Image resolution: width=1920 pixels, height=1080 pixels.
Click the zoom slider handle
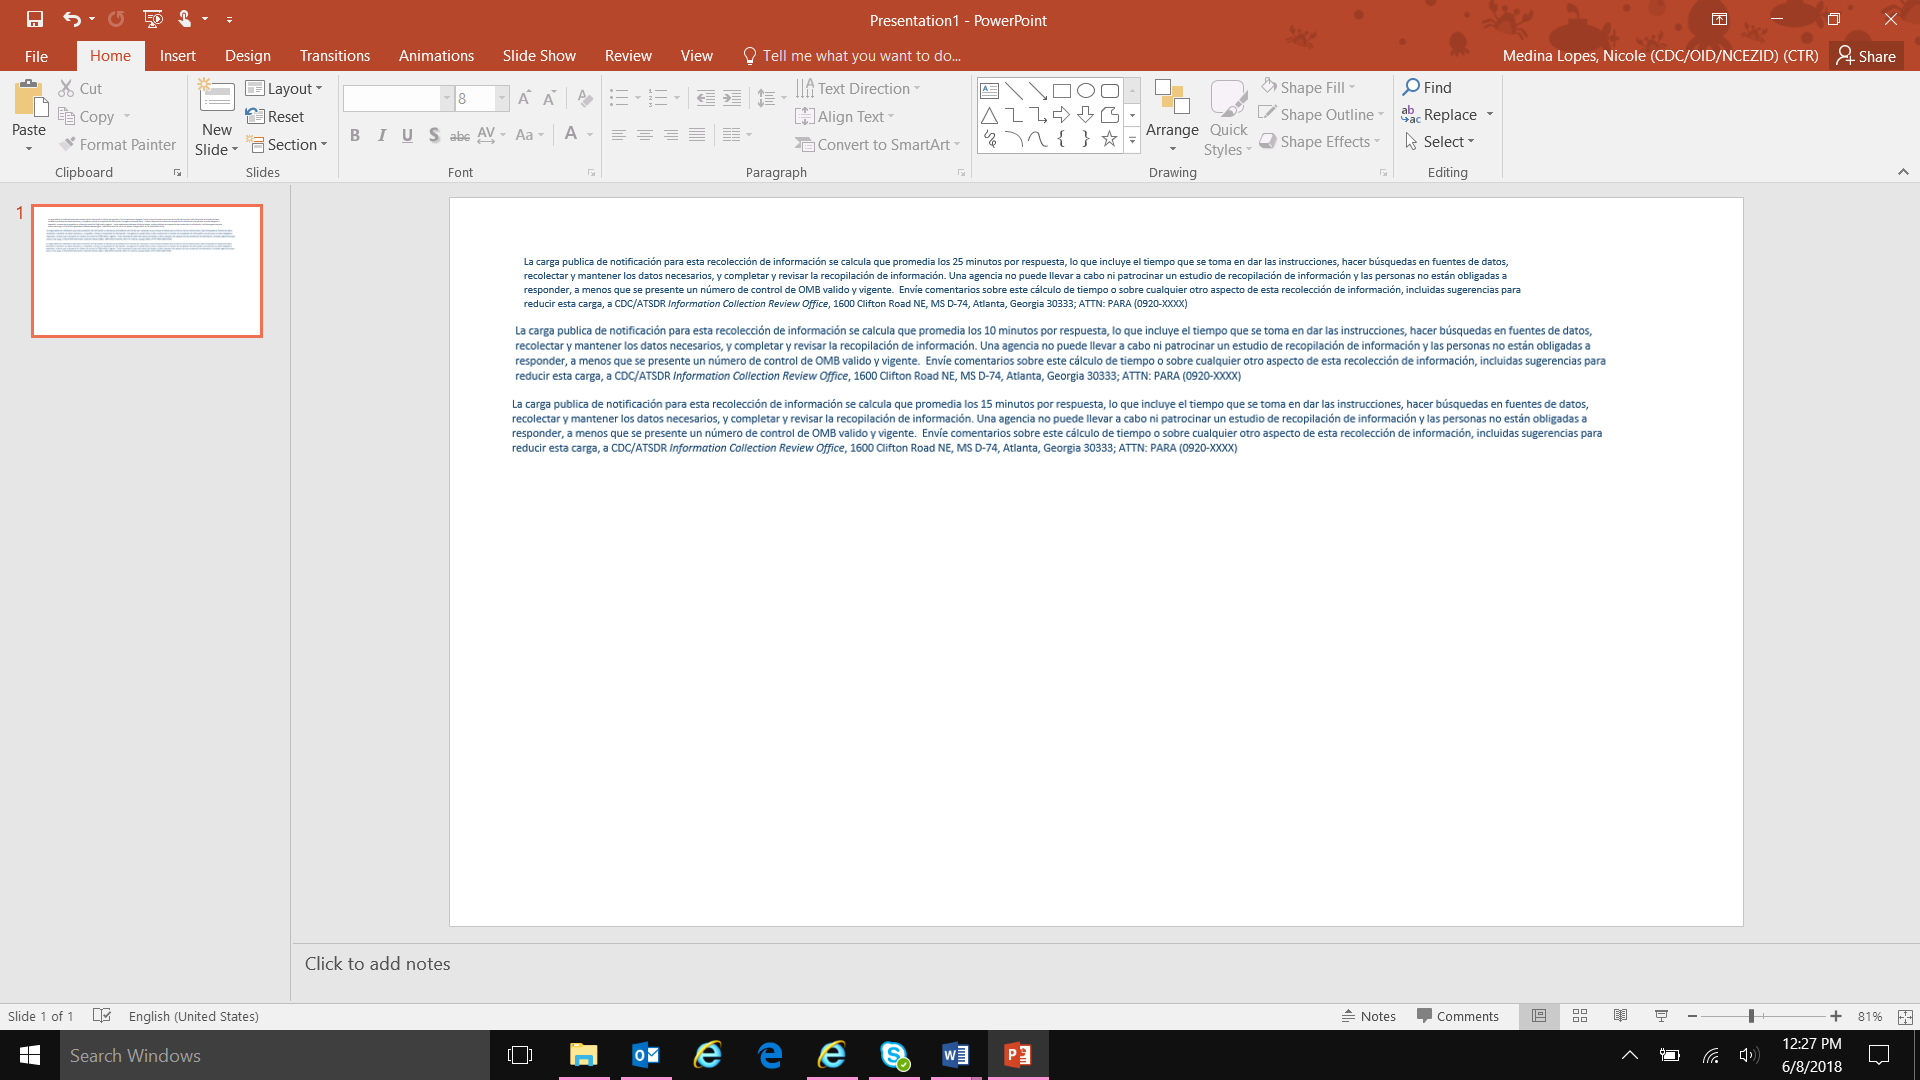(1751, 1016)
